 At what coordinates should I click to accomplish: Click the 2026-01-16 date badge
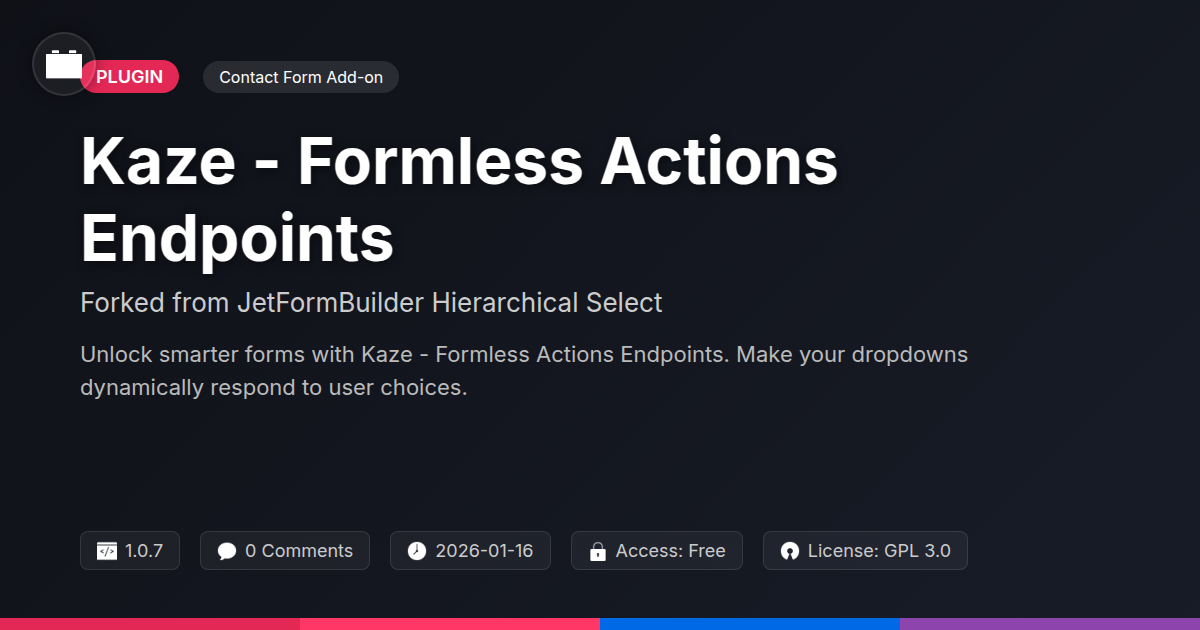484,551
